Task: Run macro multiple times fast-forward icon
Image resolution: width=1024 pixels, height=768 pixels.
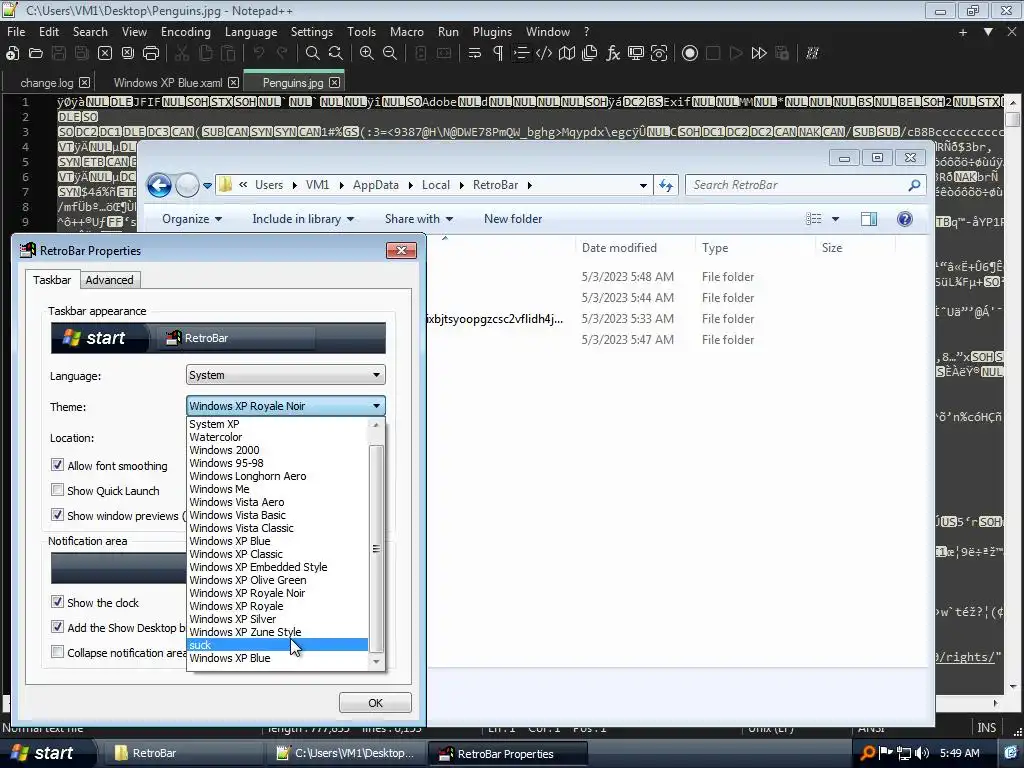Action: (759, 54)
